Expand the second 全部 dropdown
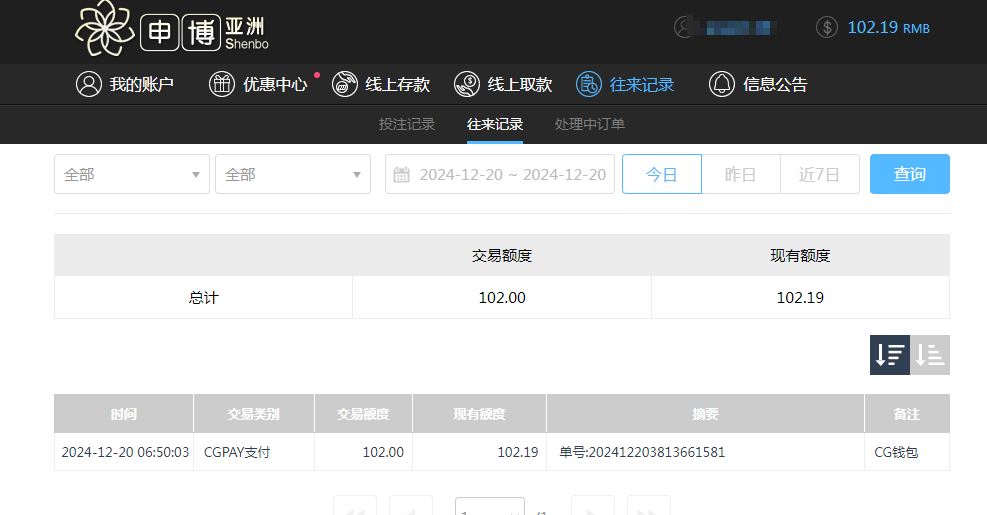The image size is (987, 515). coord(292,174)
